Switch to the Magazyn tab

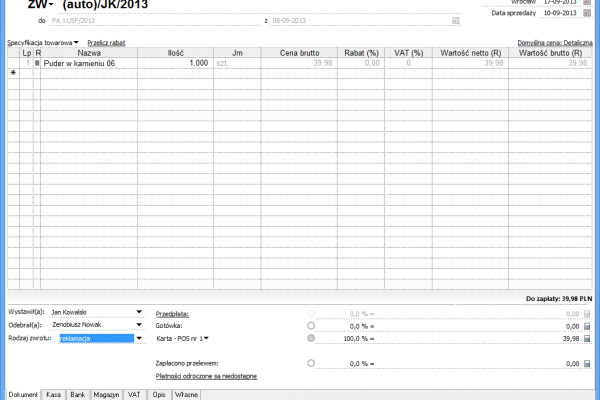click(107, 395)
